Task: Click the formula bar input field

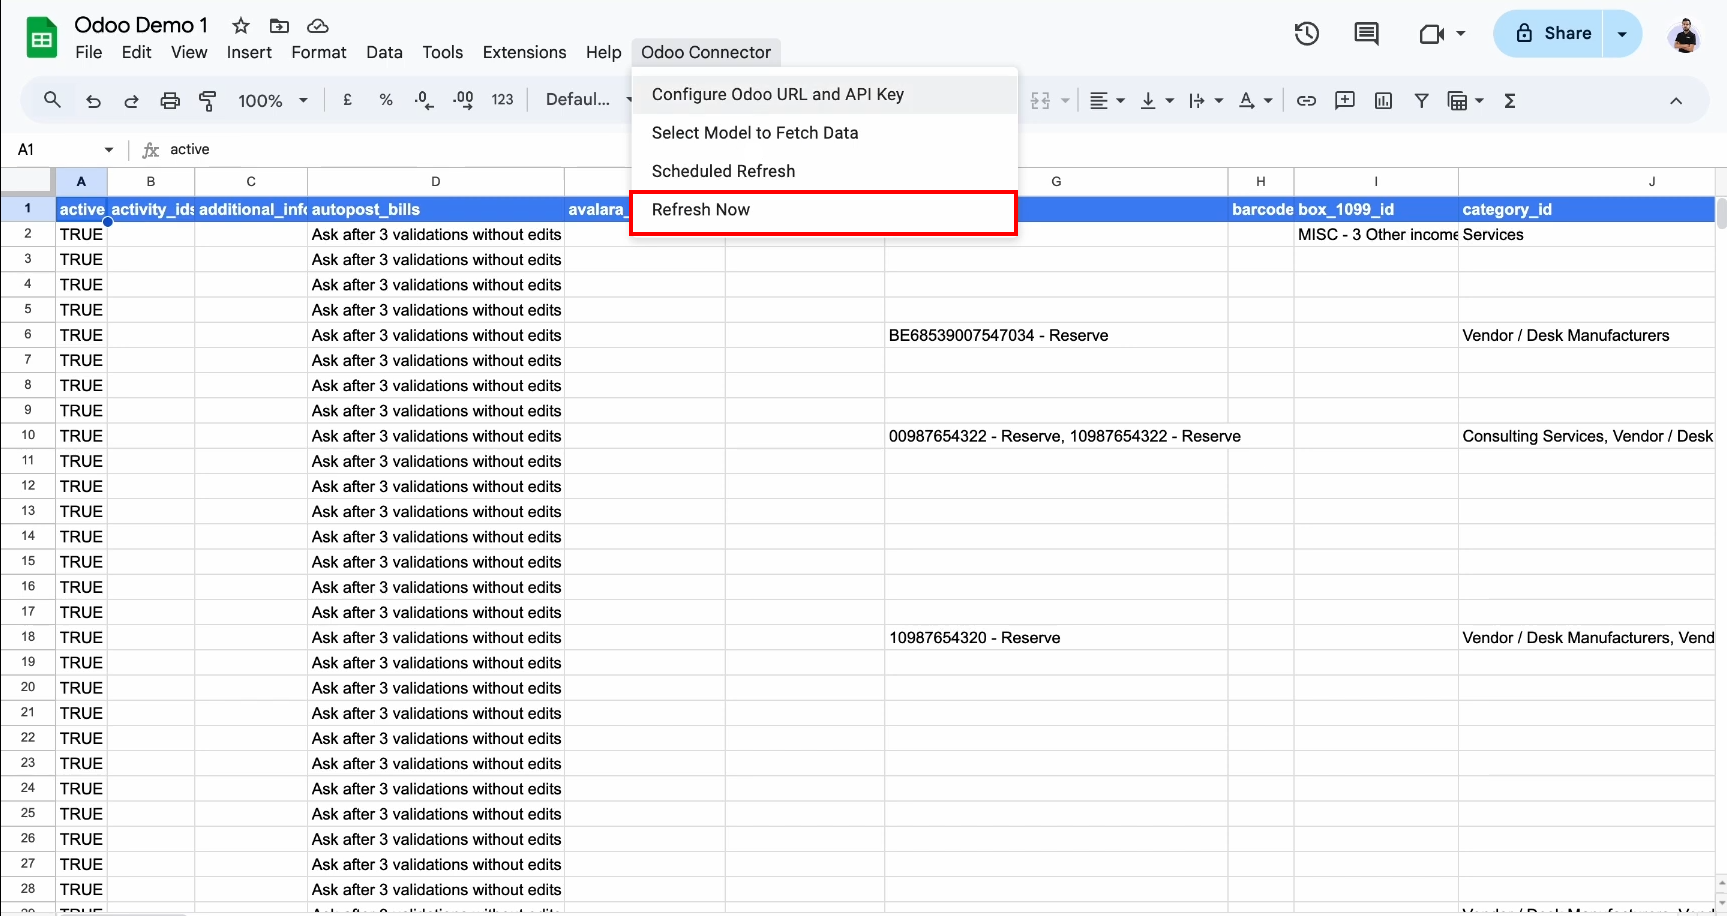Action: (400, 150)
